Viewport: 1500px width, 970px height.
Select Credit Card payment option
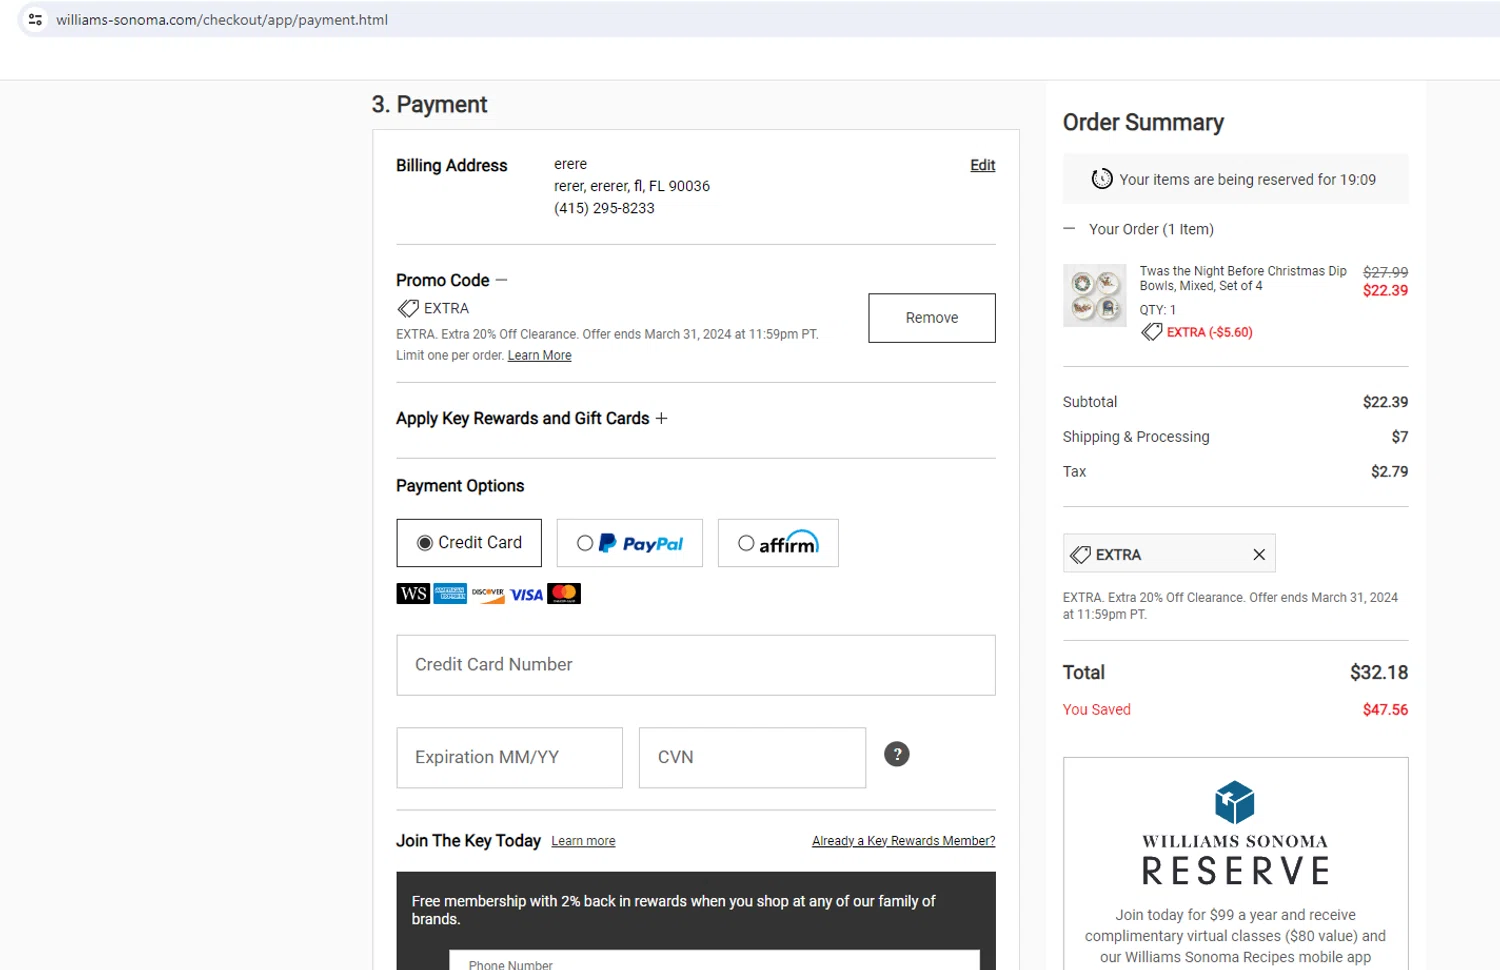tap(469, 543)
